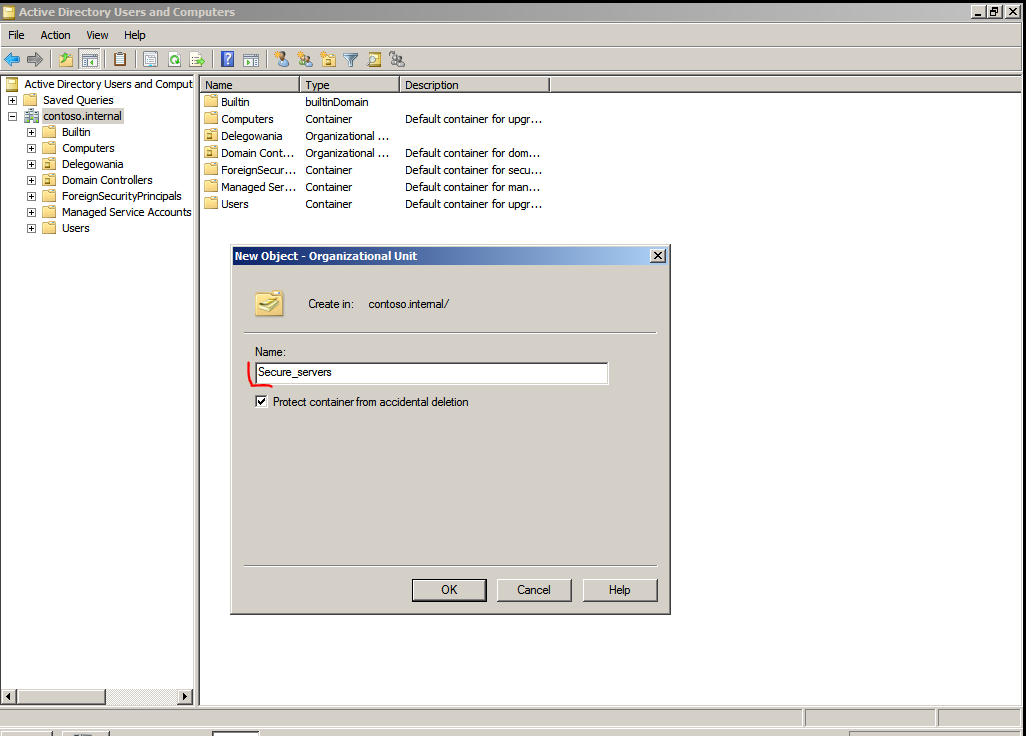Click the Find objects toolbar icon
1026x736 pixels.
(x=374, y=60)
